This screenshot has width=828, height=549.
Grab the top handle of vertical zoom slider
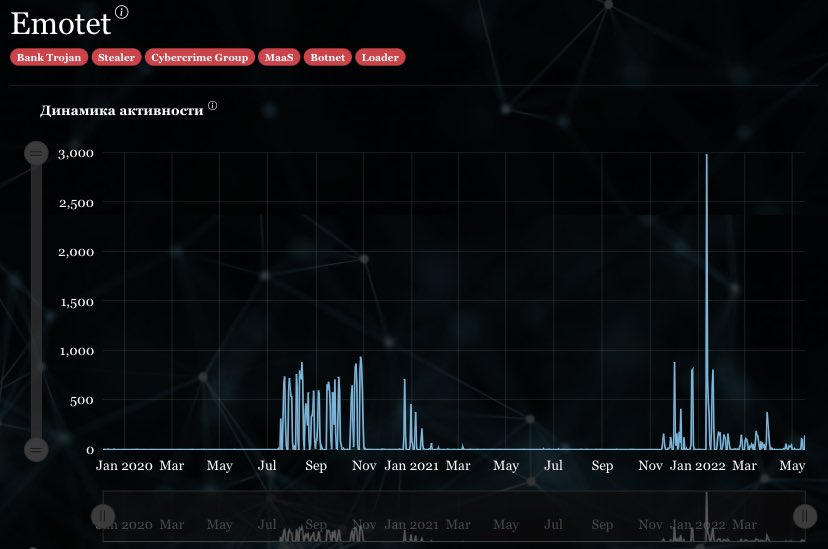coord(36,153)
